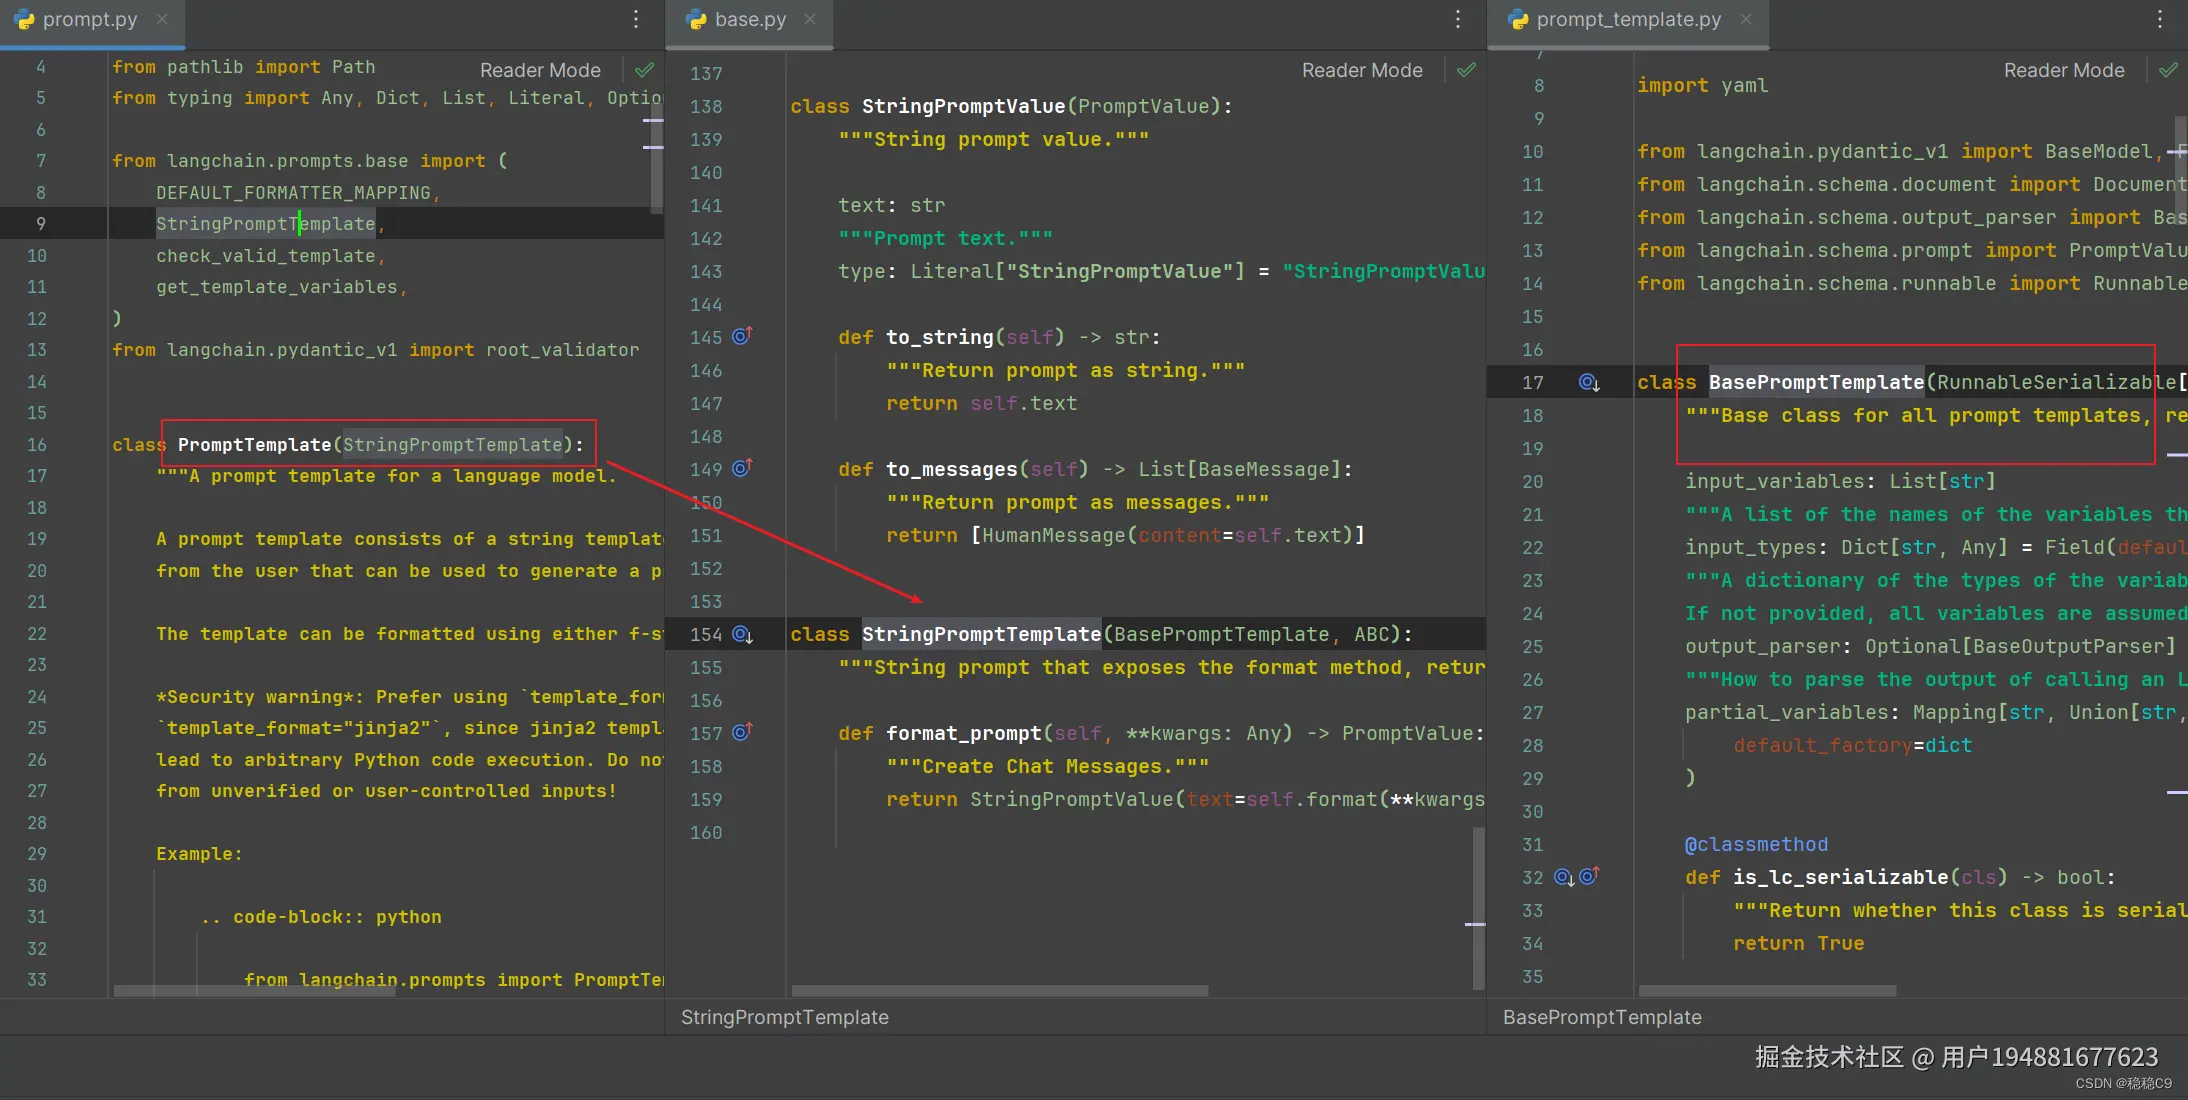
Task: Open tab options menu for prompt_template.py pane
Action: click(x=2160, y=19)
